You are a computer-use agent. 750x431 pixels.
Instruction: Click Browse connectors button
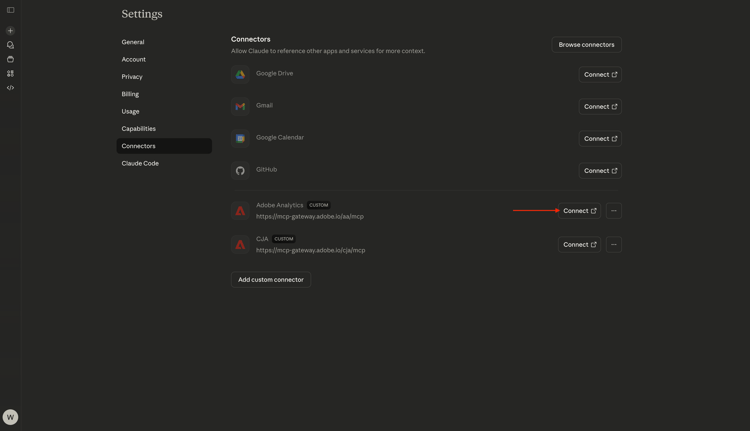586,44
